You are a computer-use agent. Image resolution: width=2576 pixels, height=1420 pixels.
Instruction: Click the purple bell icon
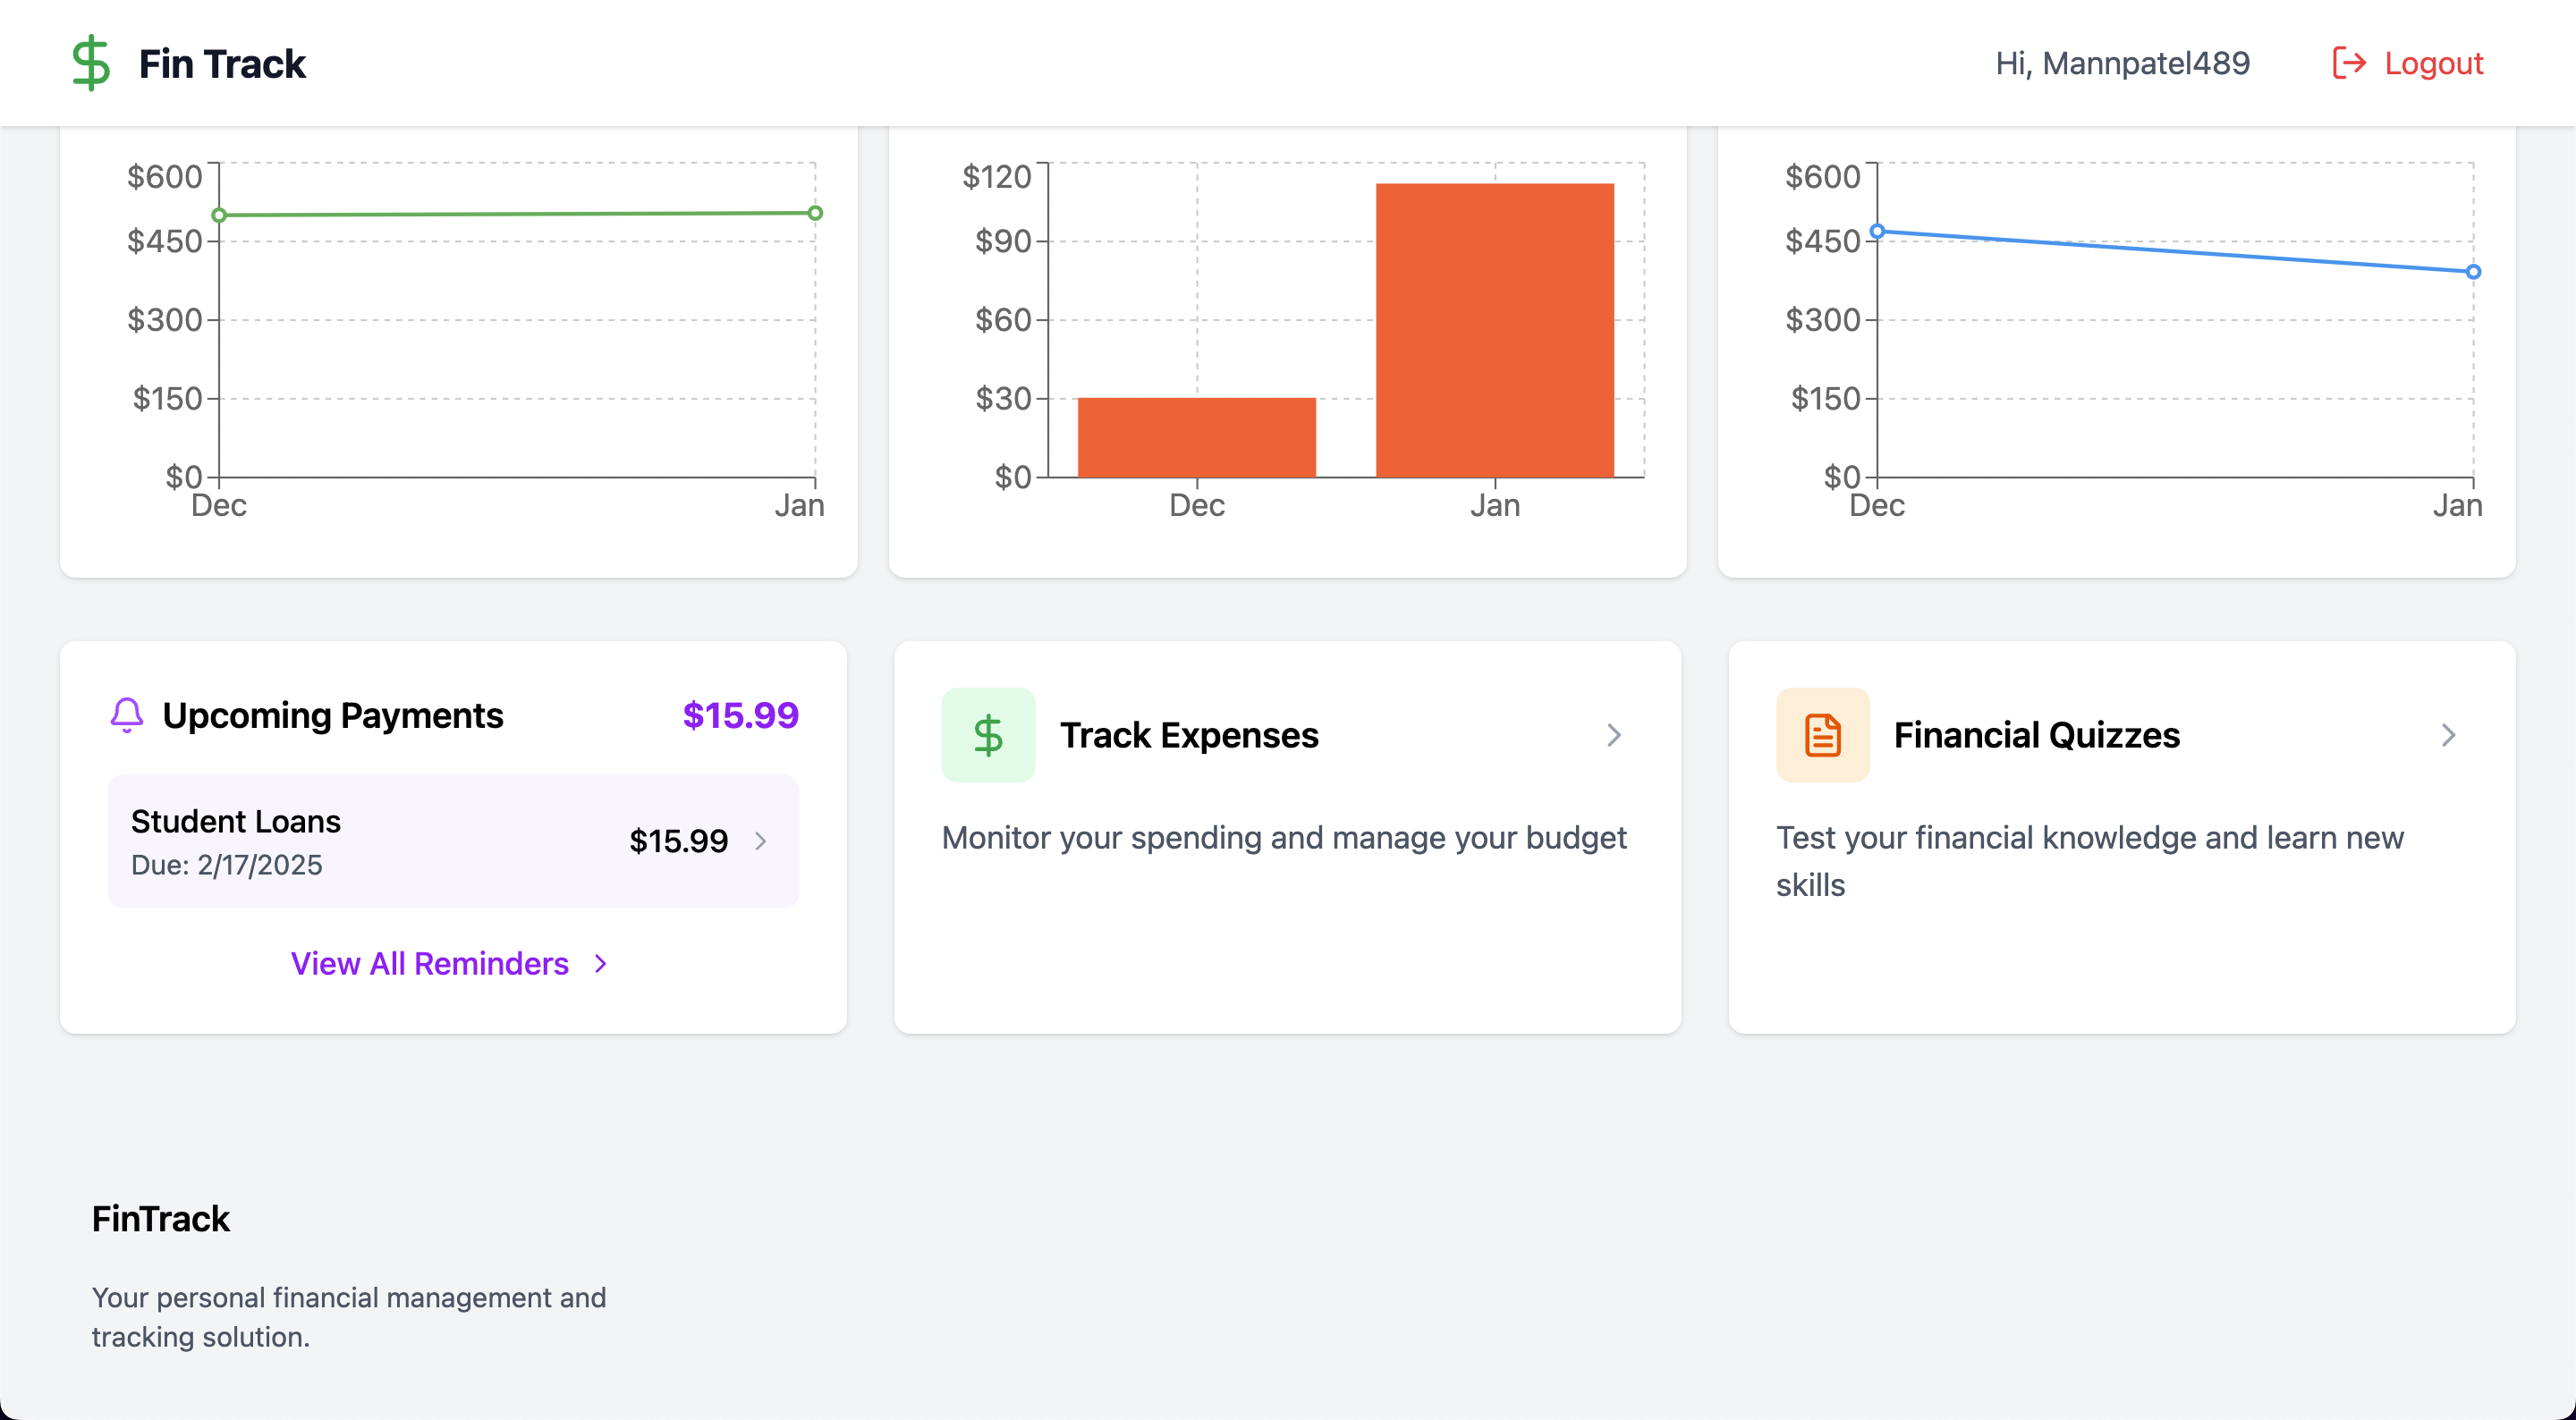(x=127, y=715)
